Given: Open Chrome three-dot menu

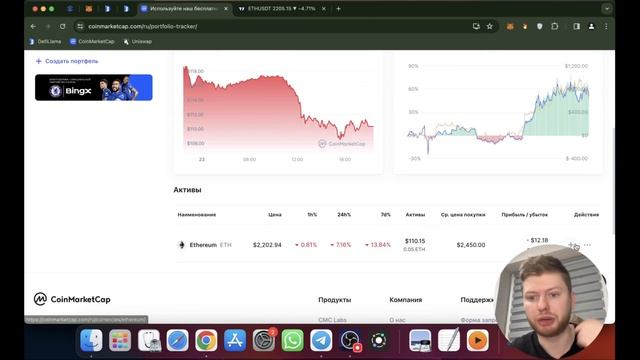Looking at the screenshot, I should [606, 26].
